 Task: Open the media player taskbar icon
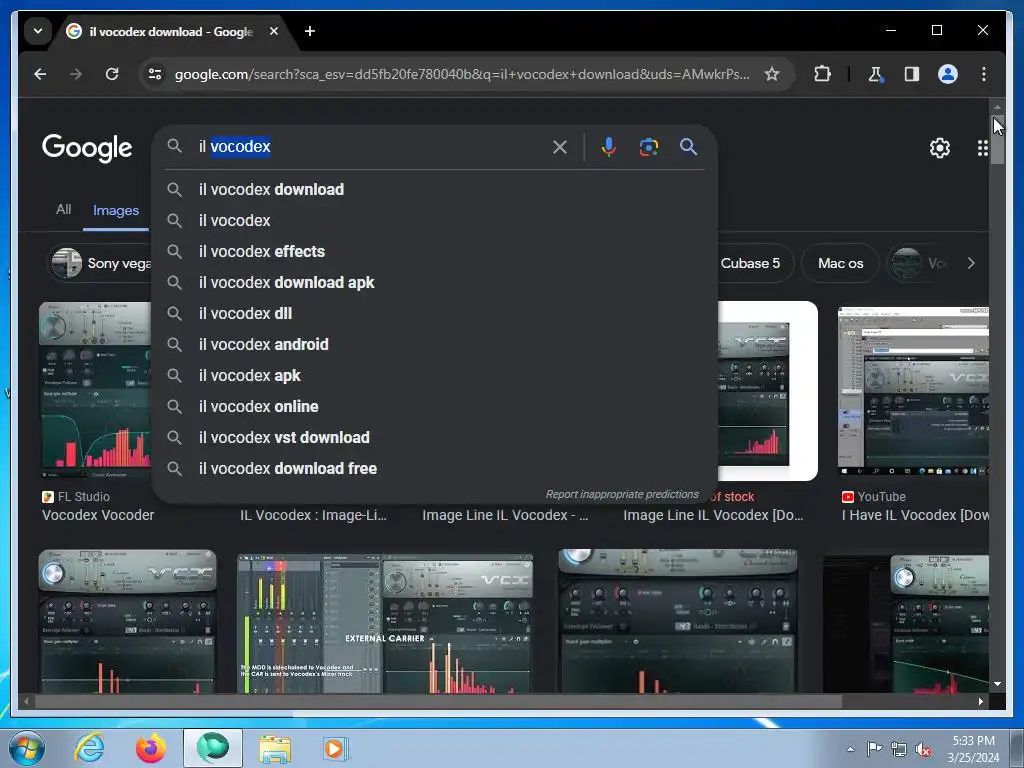[336, 748]
